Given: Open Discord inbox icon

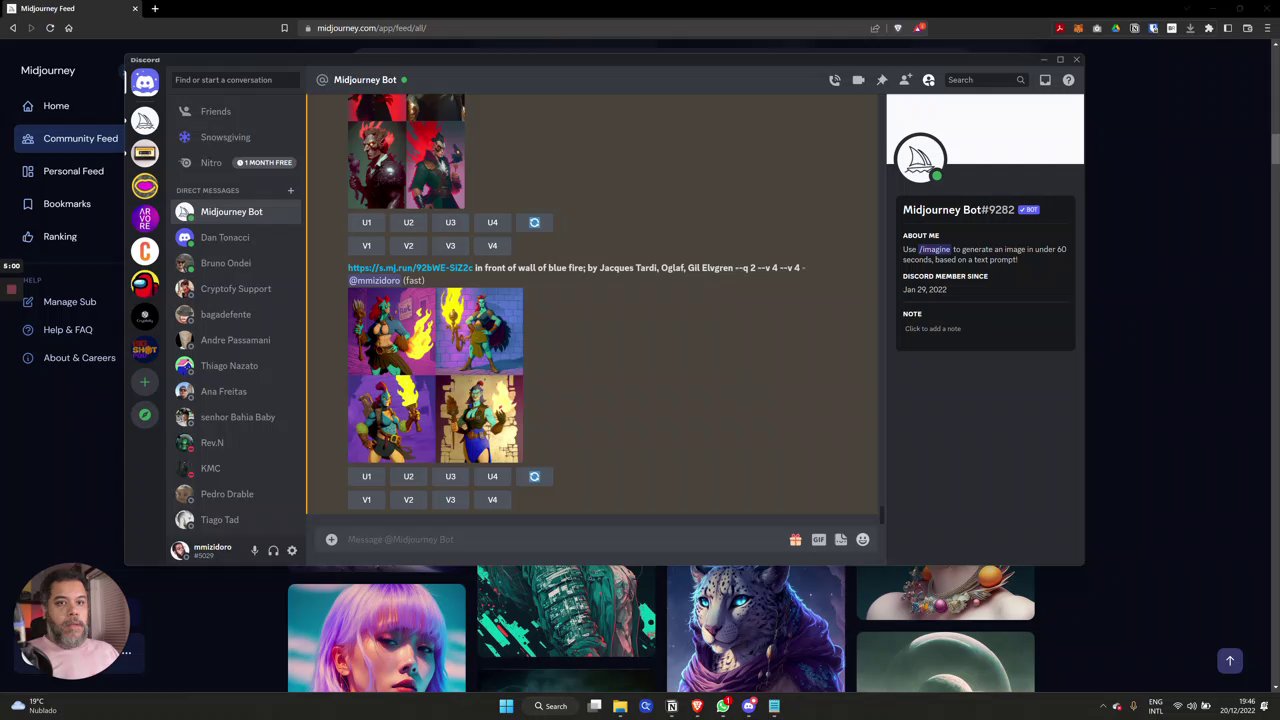Looking at the screenshot, I should 1045,80.
